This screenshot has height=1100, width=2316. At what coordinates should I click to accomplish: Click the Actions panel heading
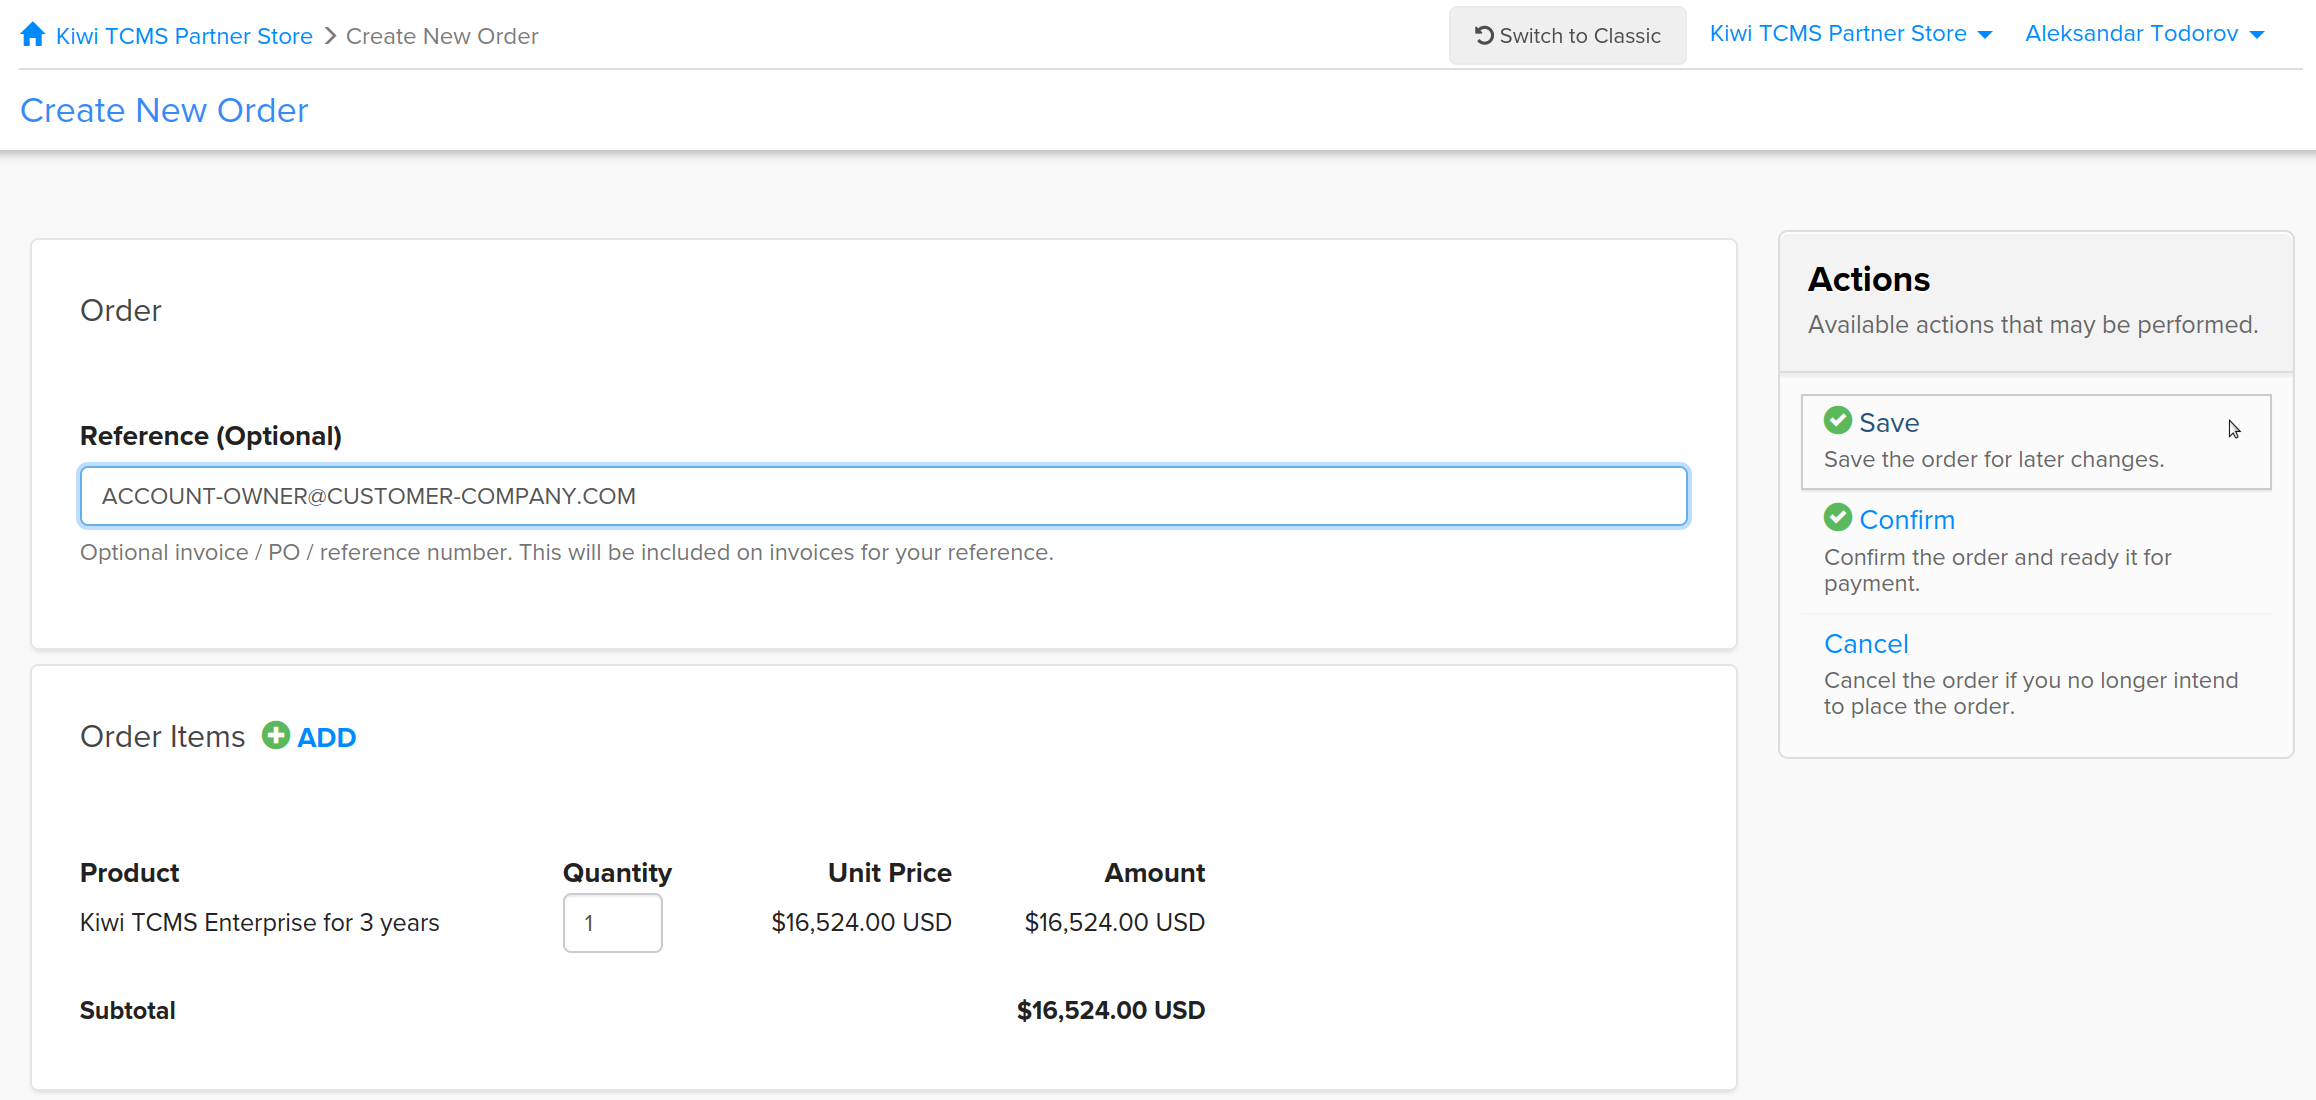pyautogui.click(x=1869, y=279)
